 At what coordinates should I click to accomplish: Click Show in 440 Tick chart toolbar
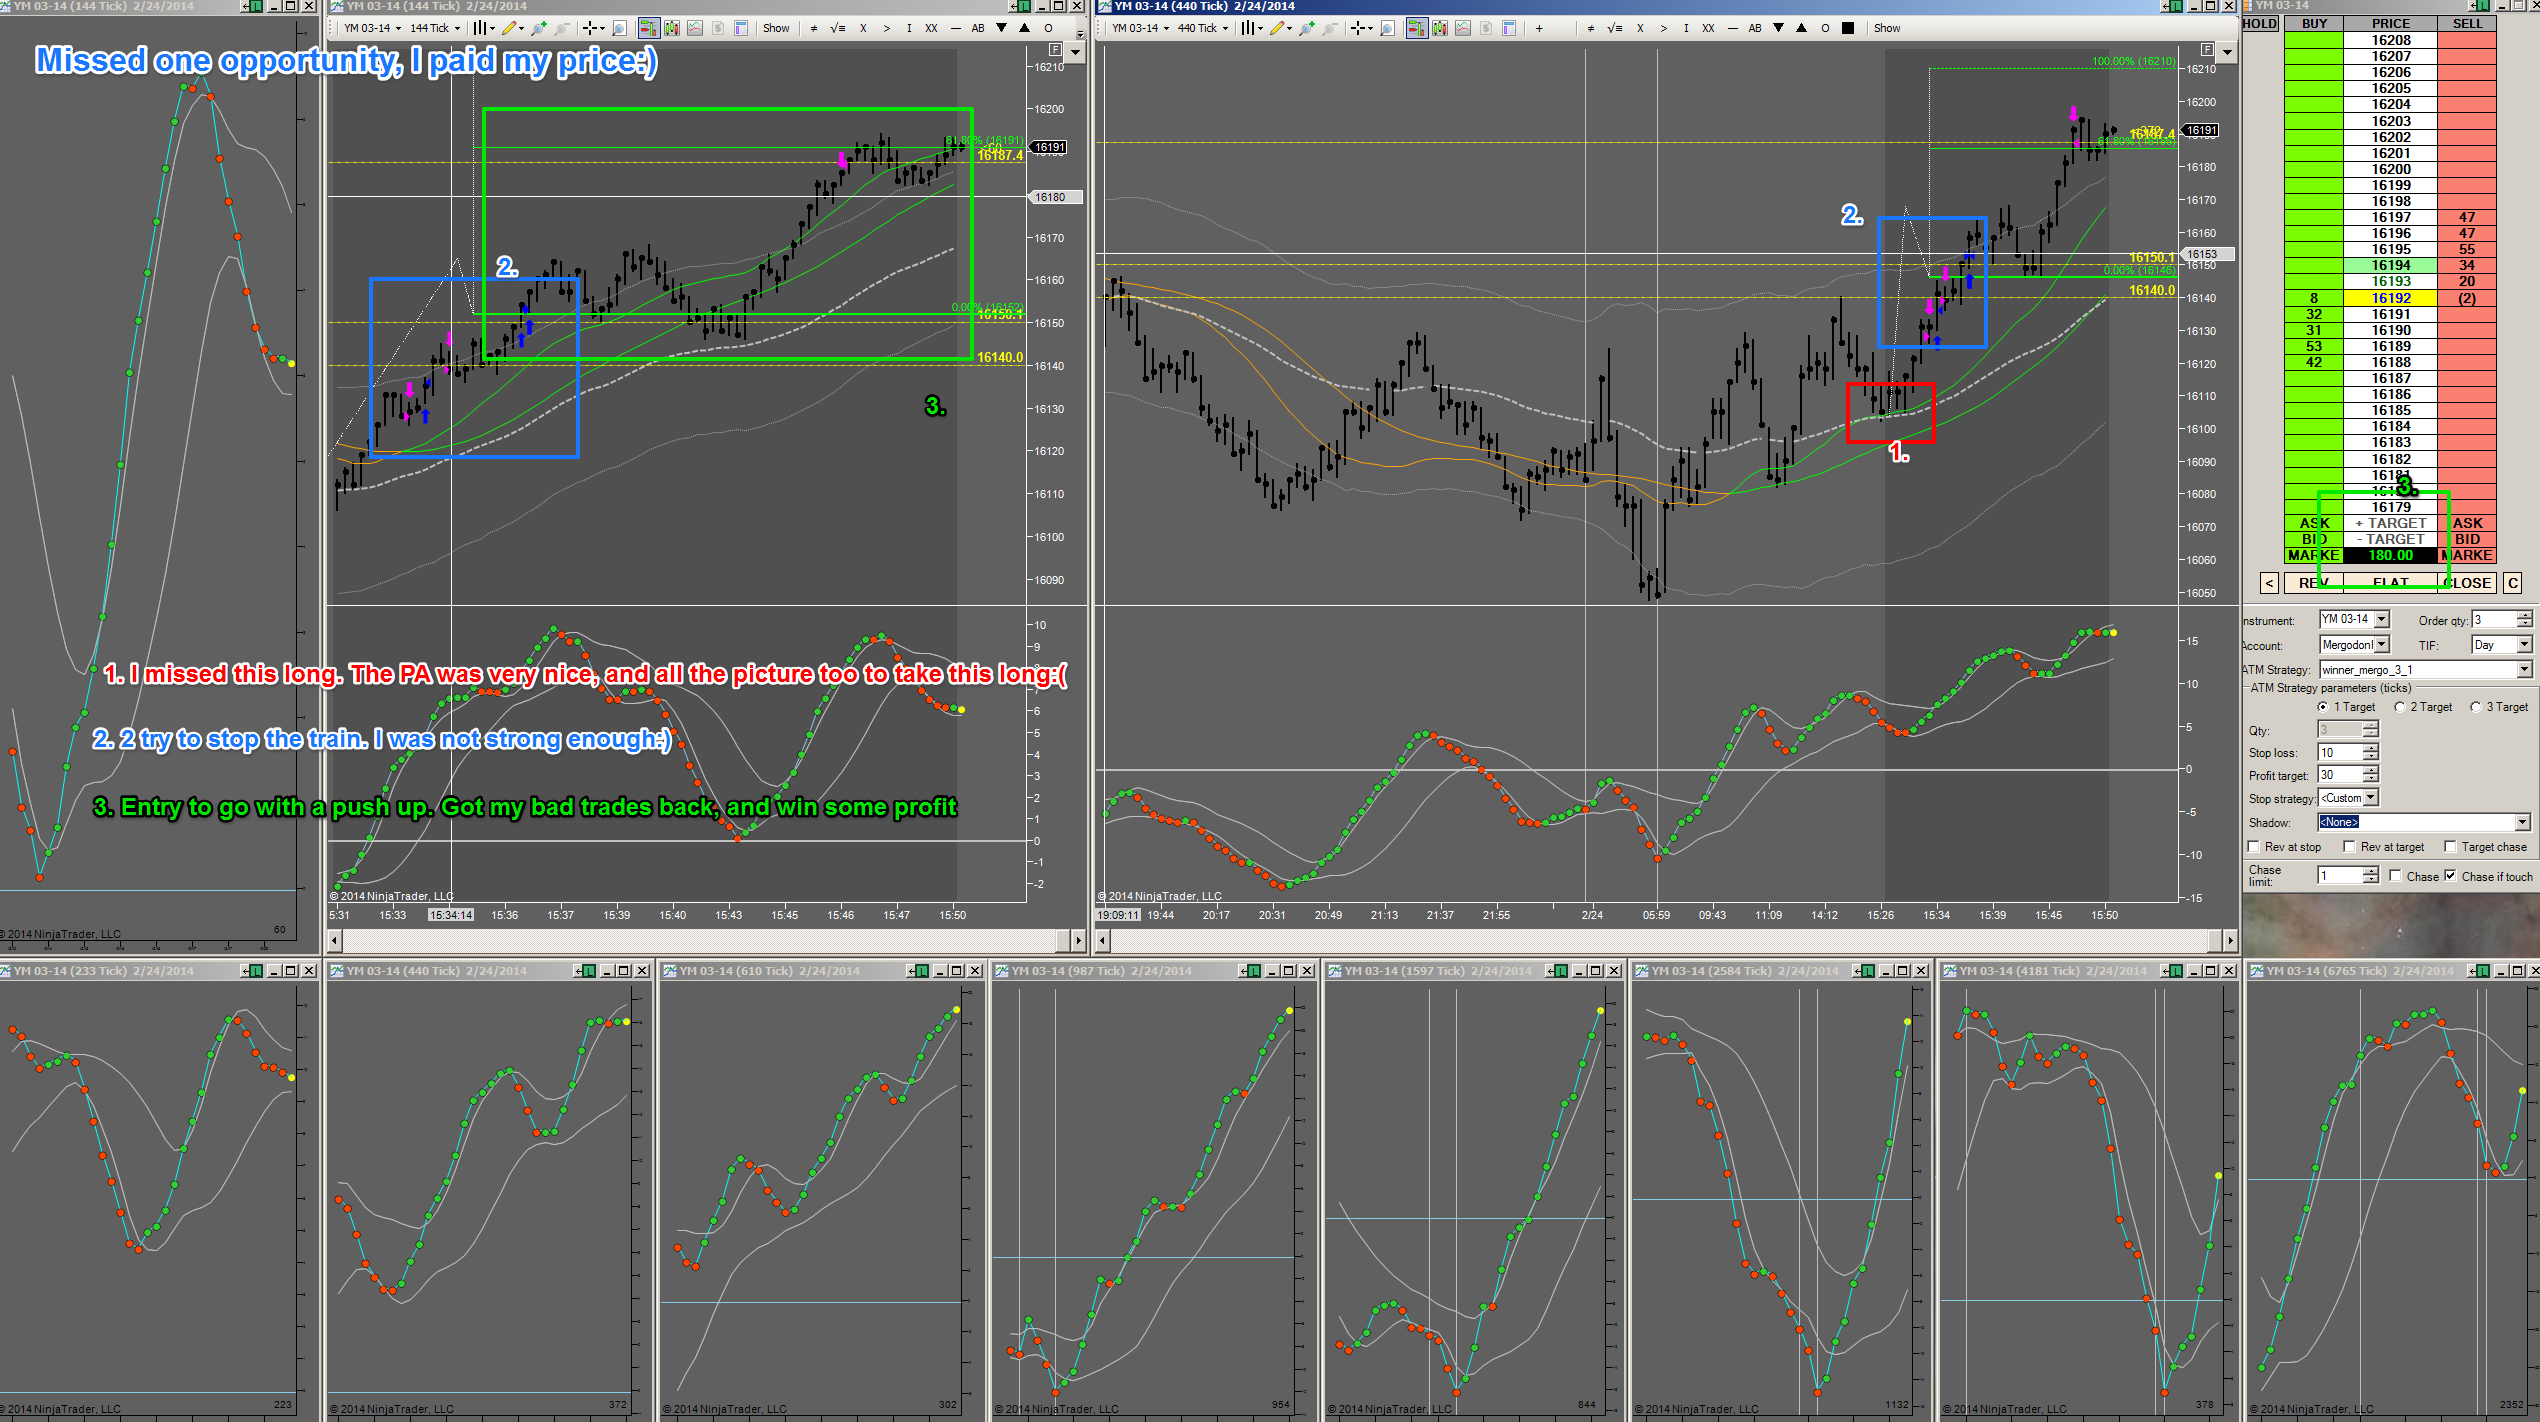point(1887,28)
